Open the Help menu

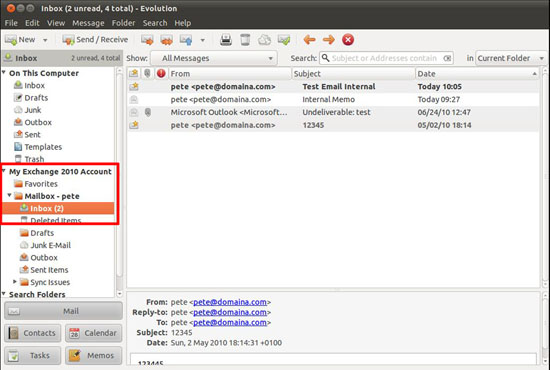tap(182, 23)
